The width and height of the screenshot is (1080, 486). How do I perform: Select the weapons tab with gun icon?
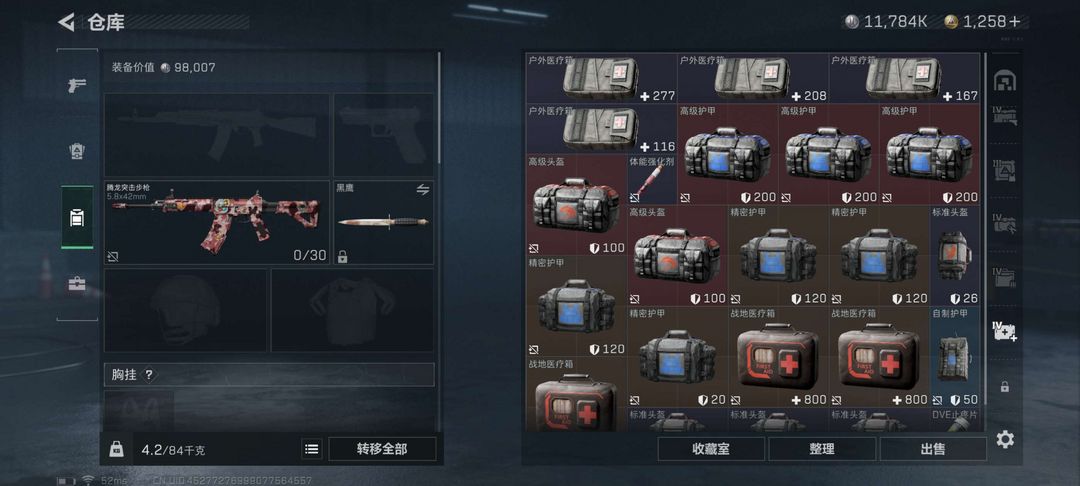[76, 85]
